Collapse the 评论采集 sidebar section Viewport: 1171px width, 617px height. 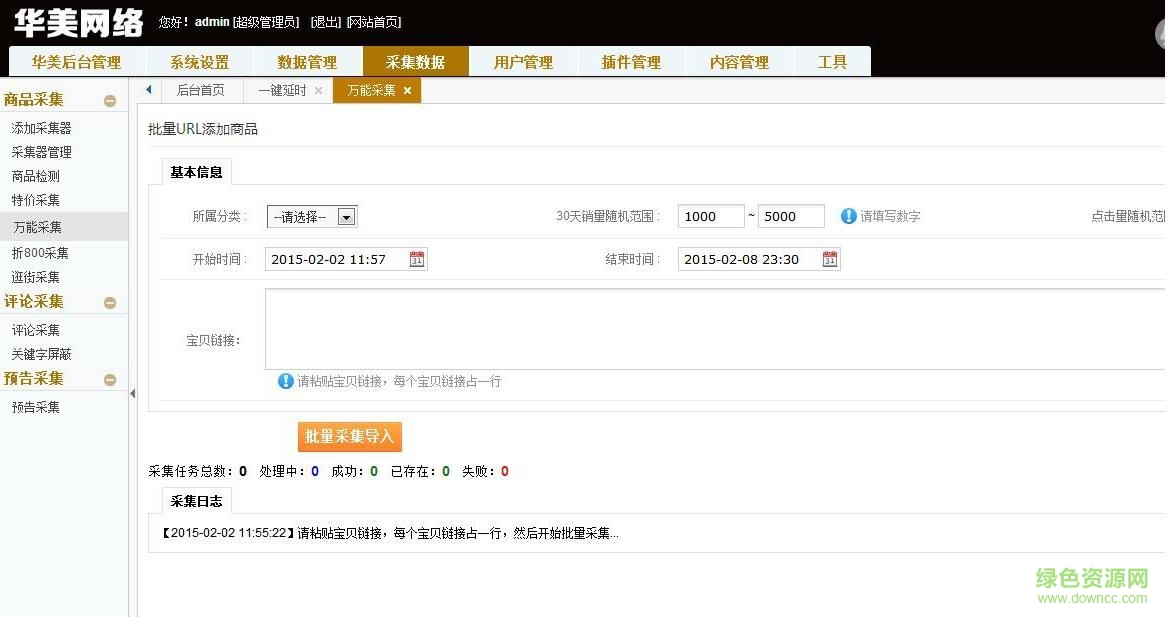coord(110,302)
